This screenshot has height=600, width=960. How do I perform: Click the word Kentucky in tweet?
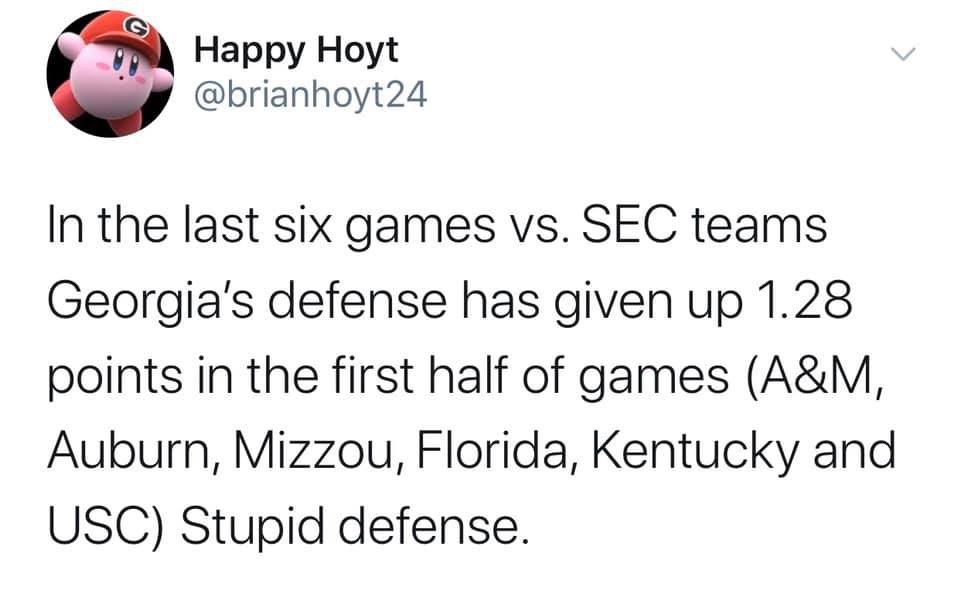pyautogui.click(x=696, y=454)
